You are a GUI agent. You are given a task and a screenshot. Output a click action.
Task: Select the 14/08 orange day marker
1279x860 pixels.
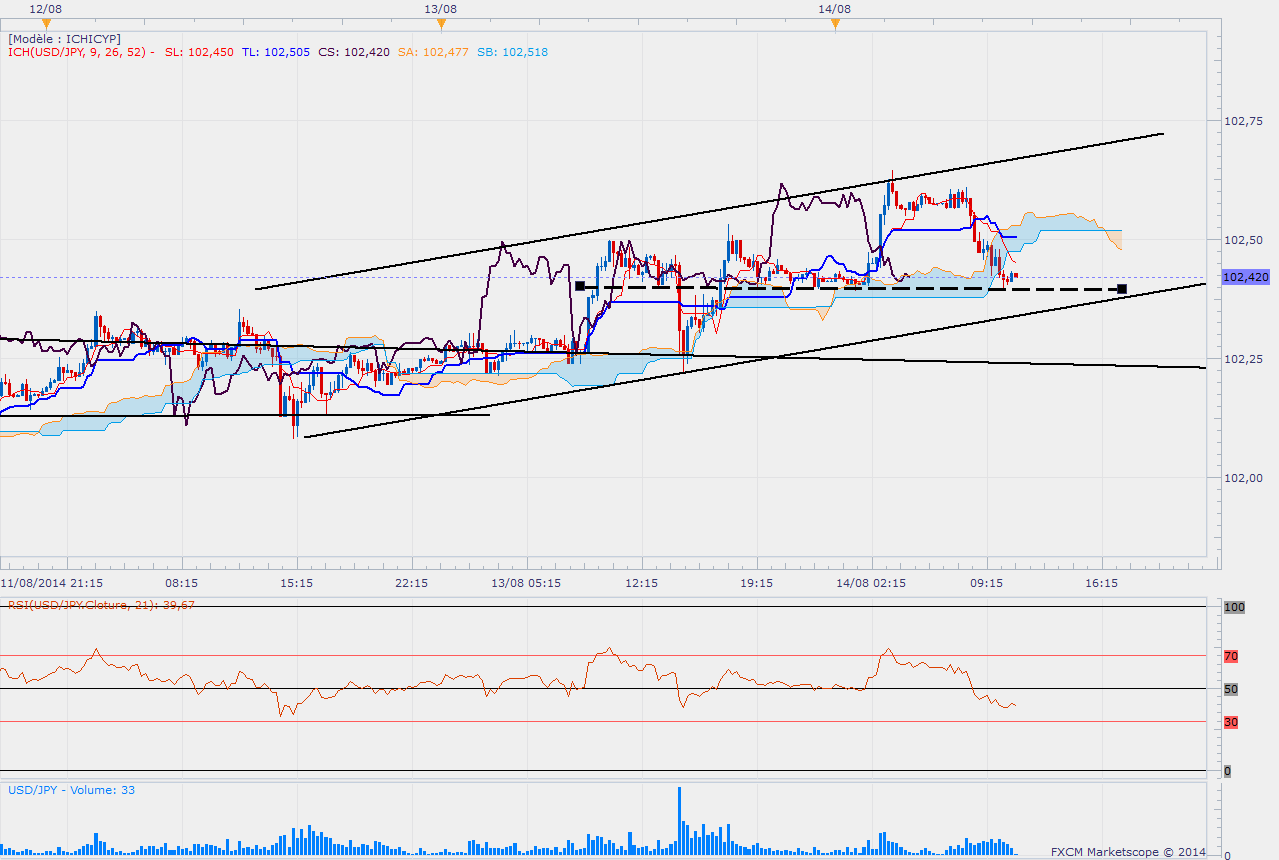pos(834,24)
